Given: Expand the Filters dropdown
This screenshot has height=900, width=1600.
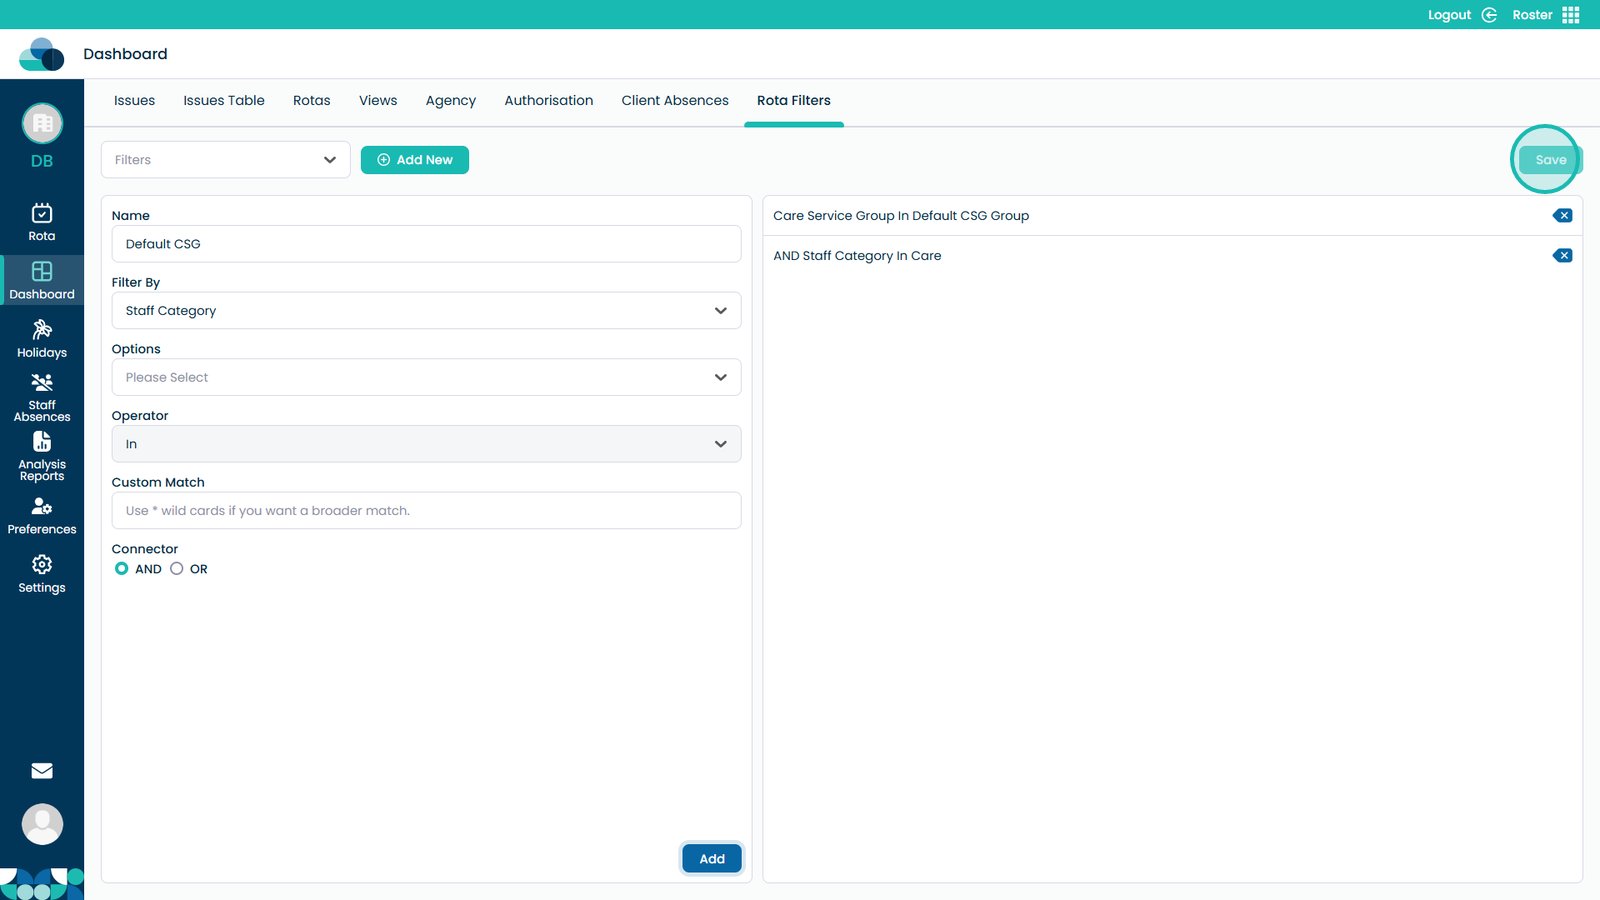Looking at the screenshot, I should [226, 160].
